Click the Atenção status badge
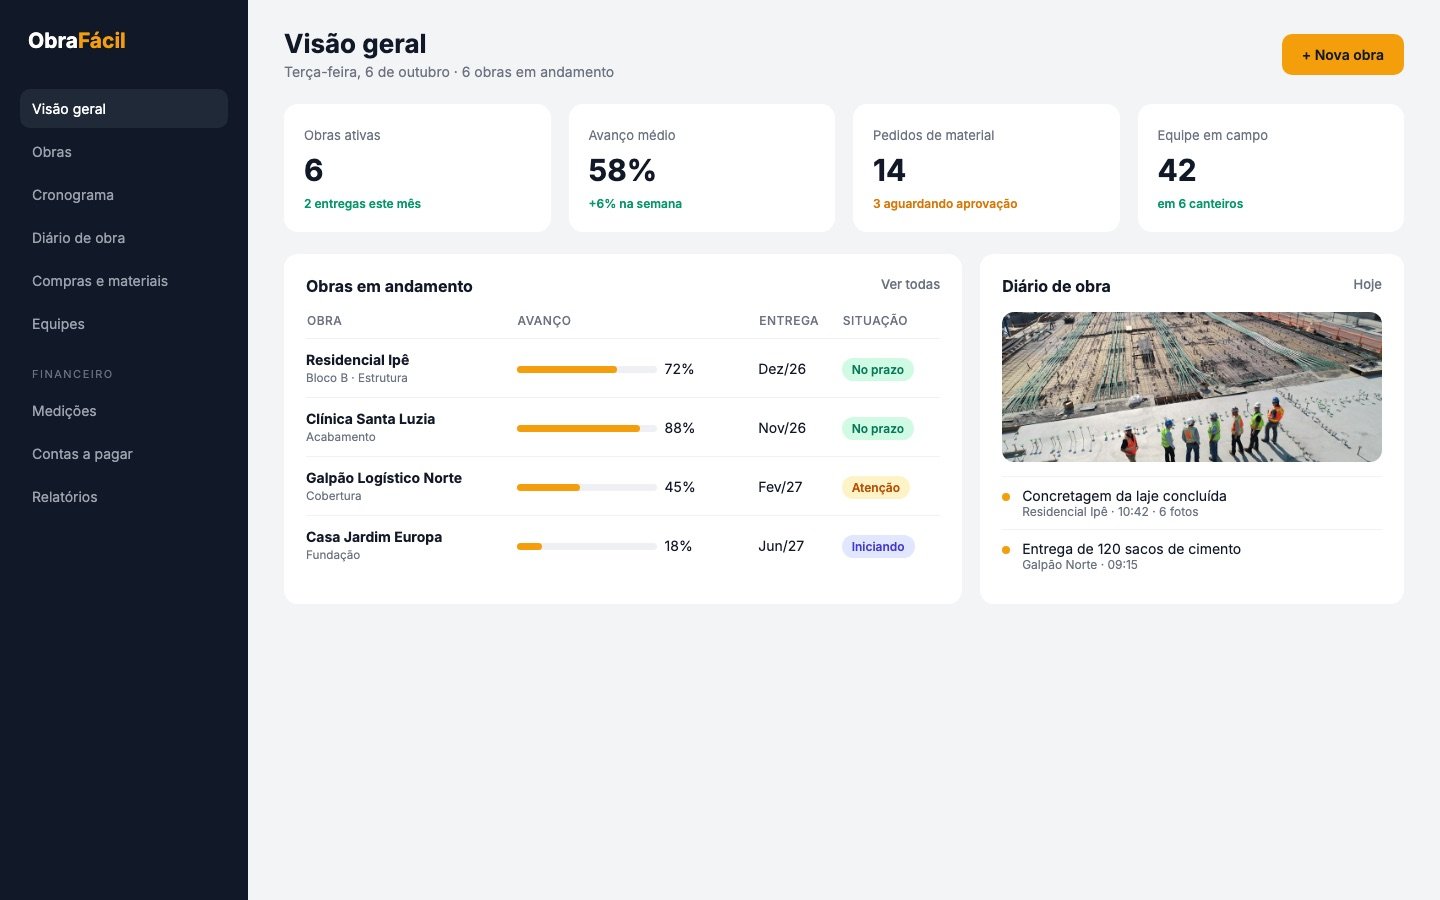 click(876, 488)
